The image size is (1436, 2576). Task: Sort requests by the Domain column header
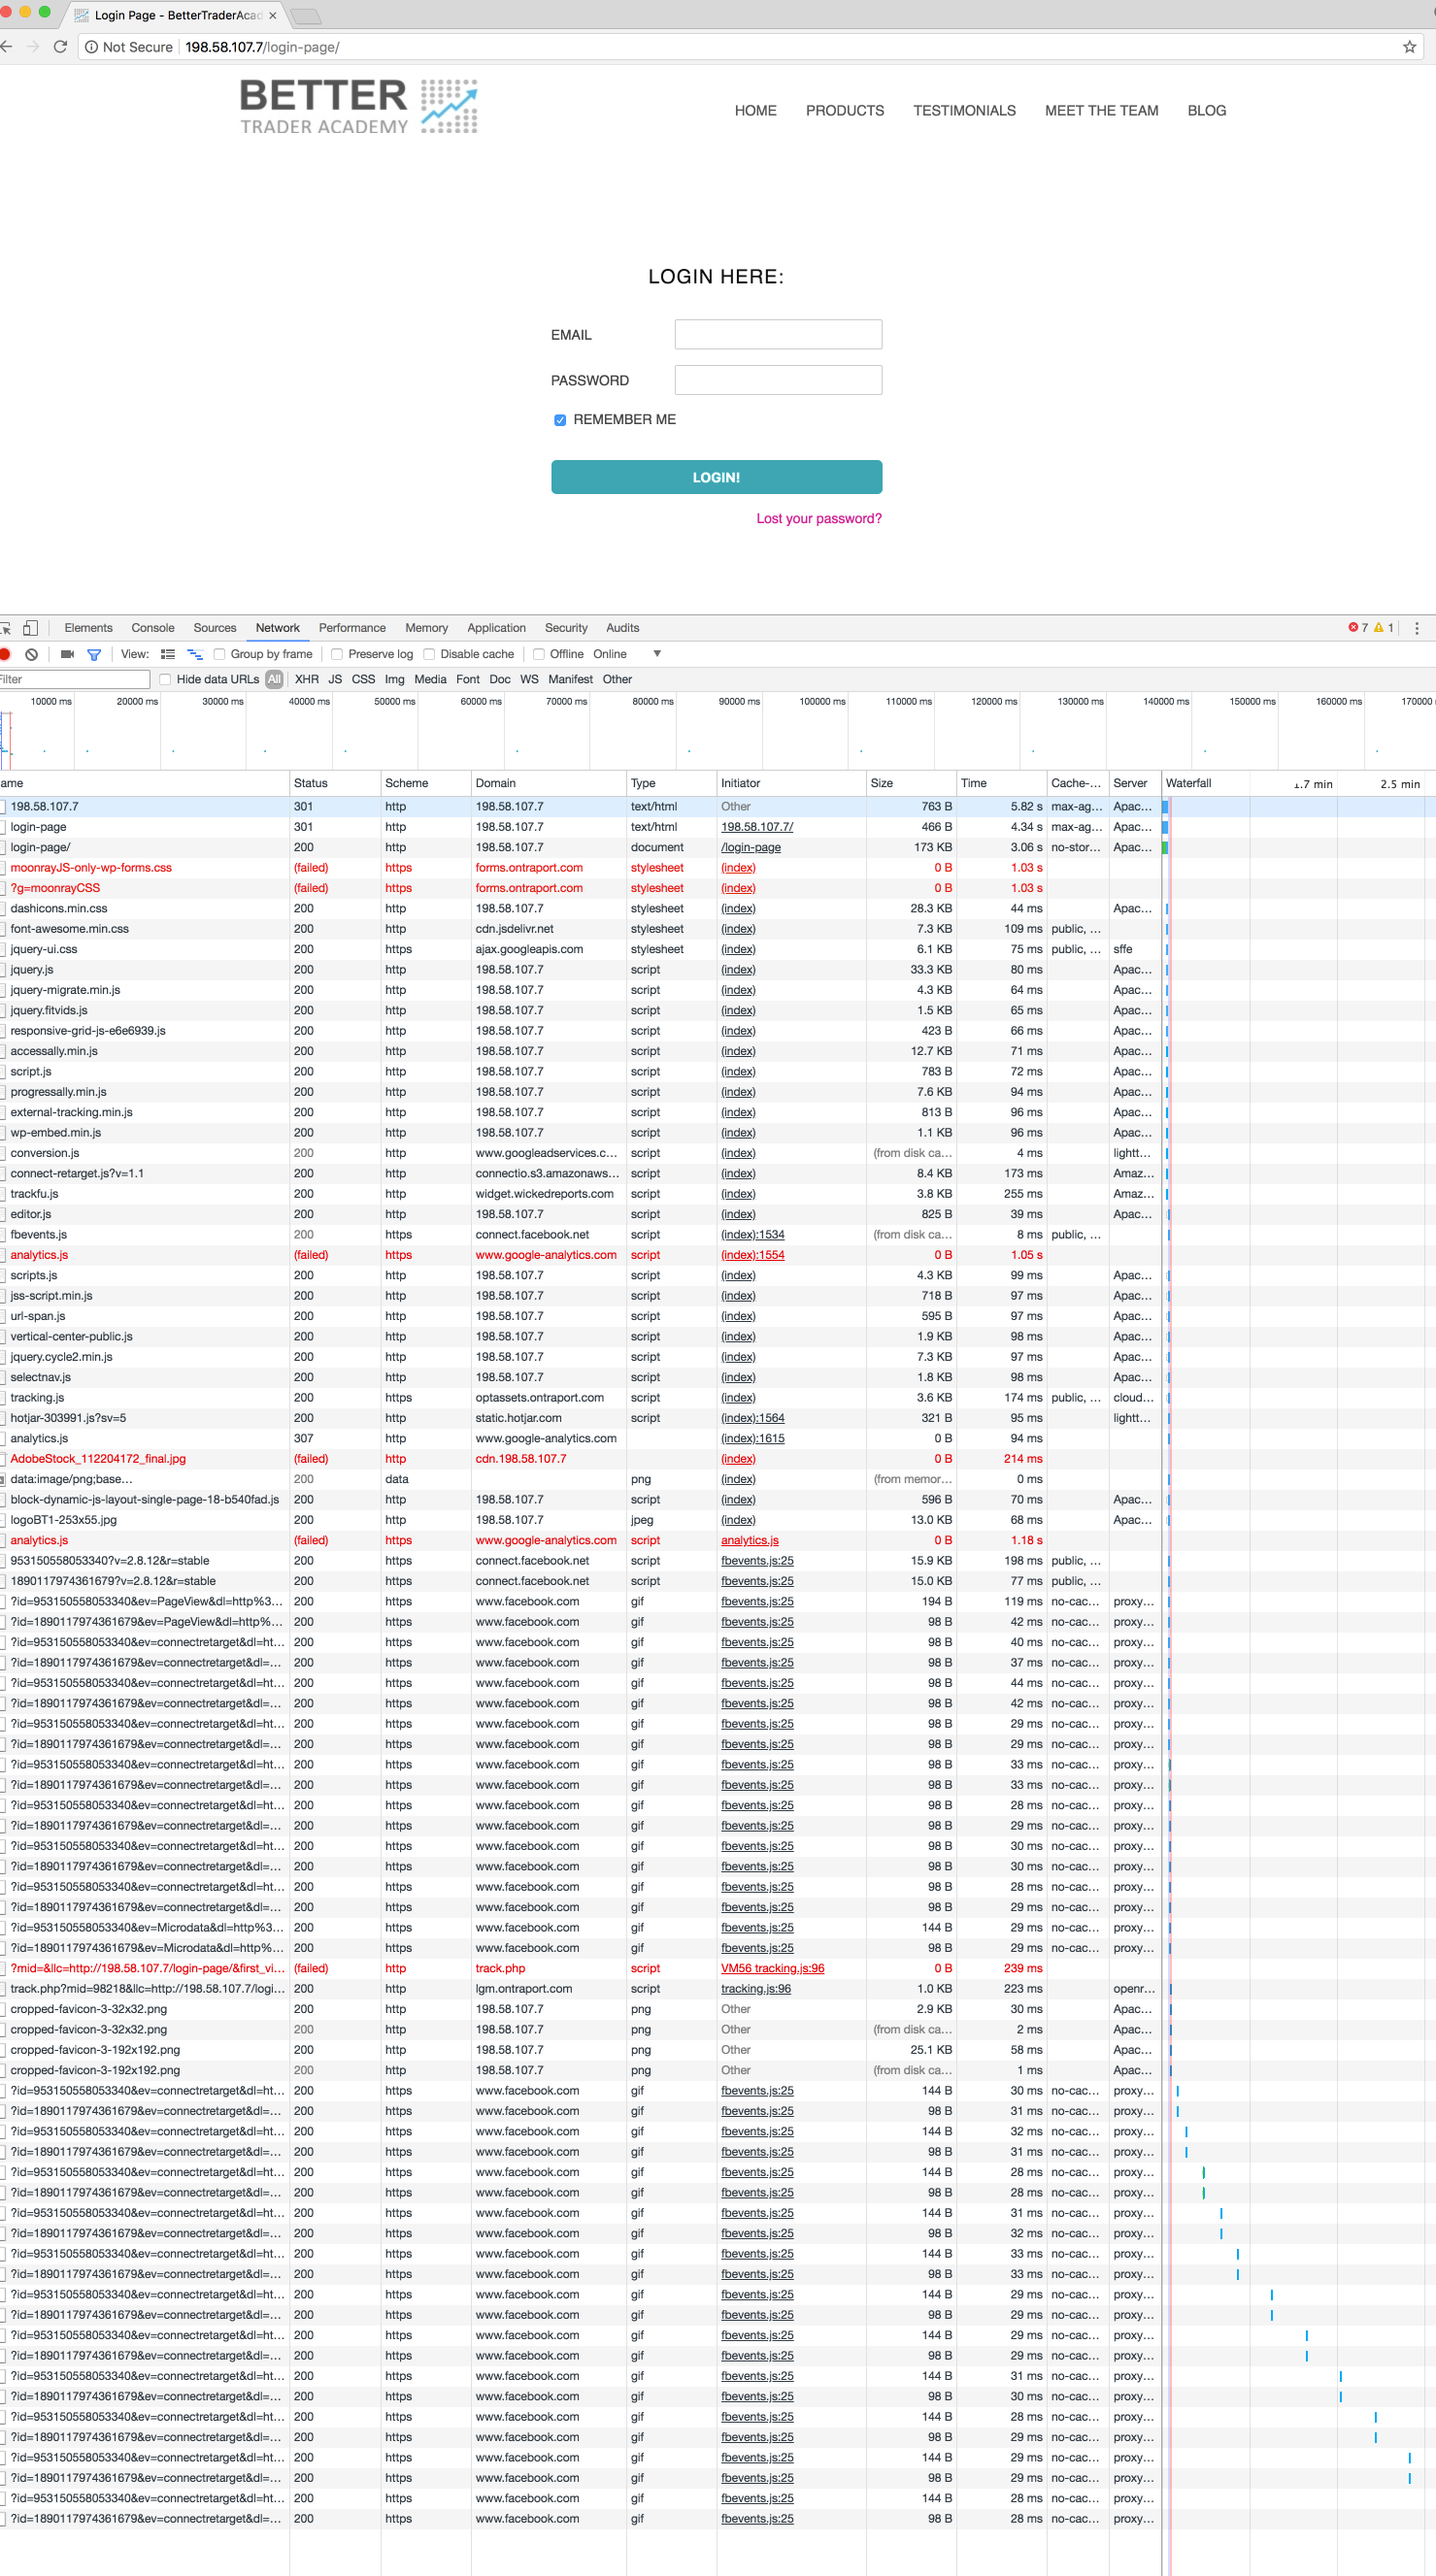point(548,783)
